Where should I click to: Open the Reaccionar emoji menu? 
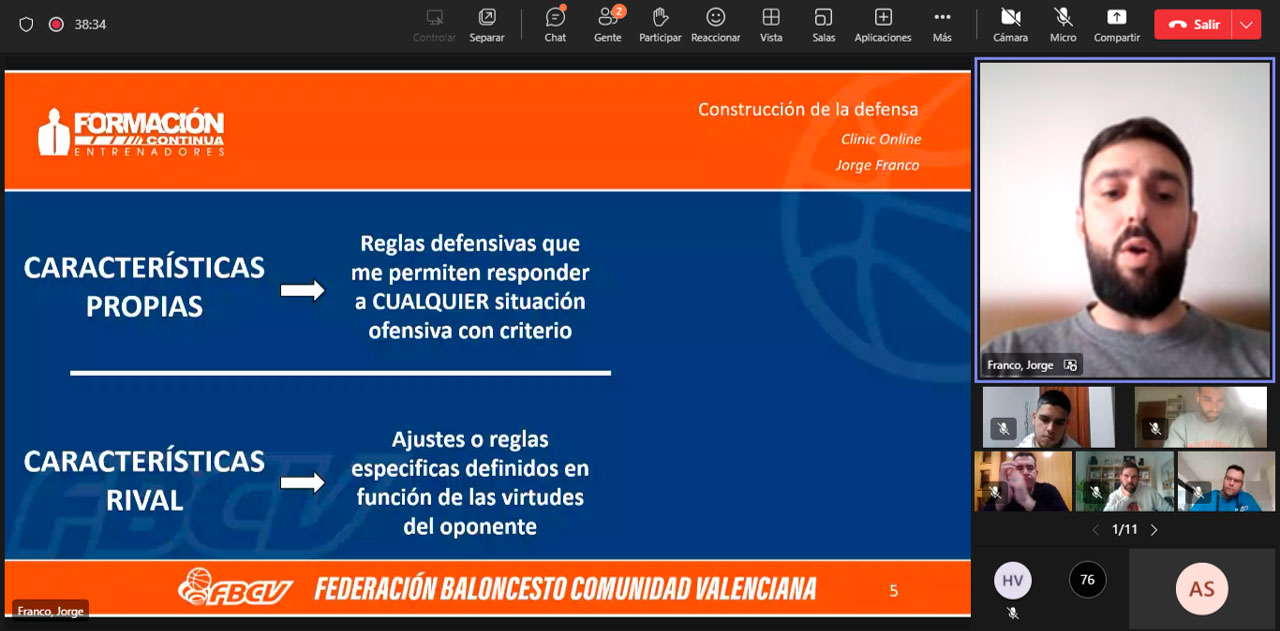(715, 25)
